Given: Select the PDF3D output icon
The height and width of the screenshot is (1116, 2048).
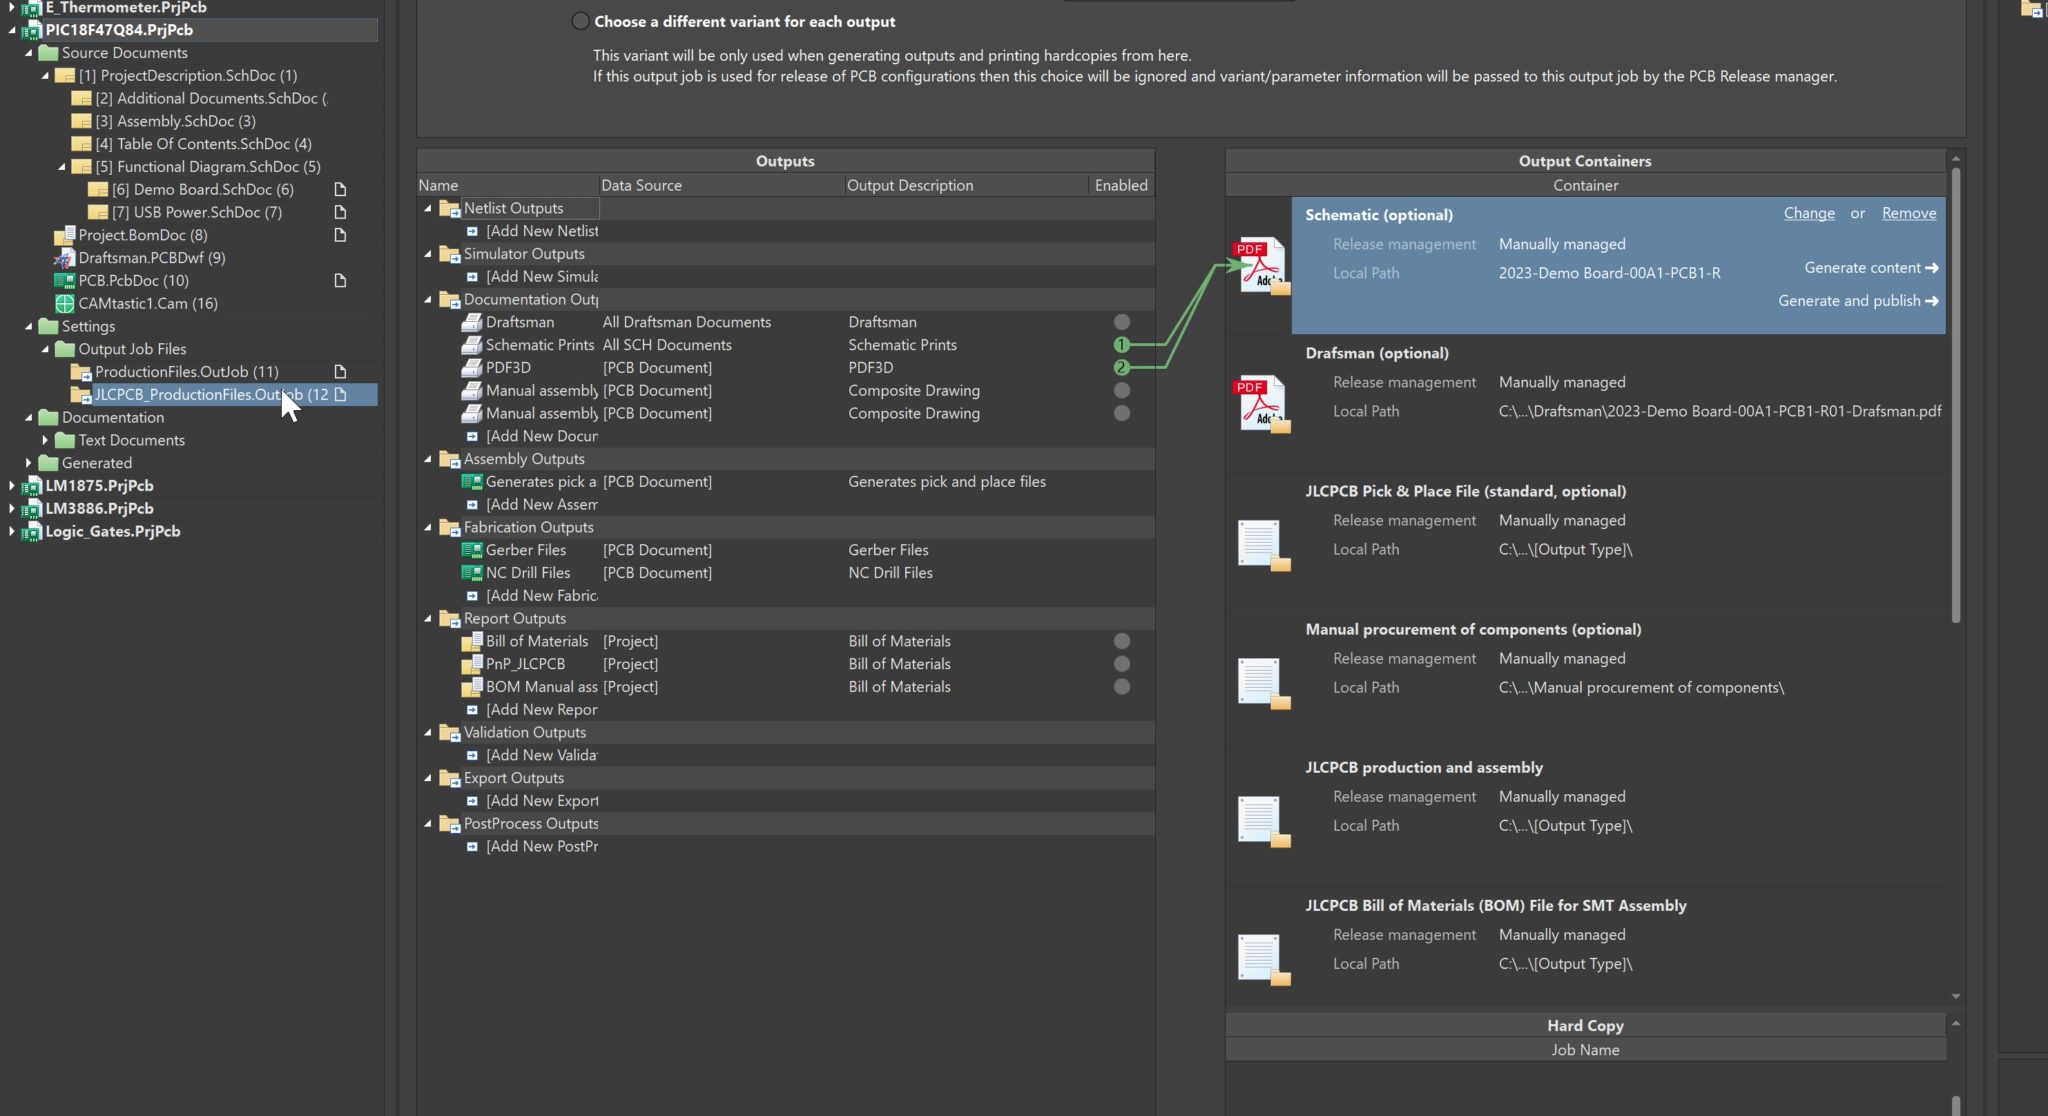Looking at the screenshot, I should 472,367.
